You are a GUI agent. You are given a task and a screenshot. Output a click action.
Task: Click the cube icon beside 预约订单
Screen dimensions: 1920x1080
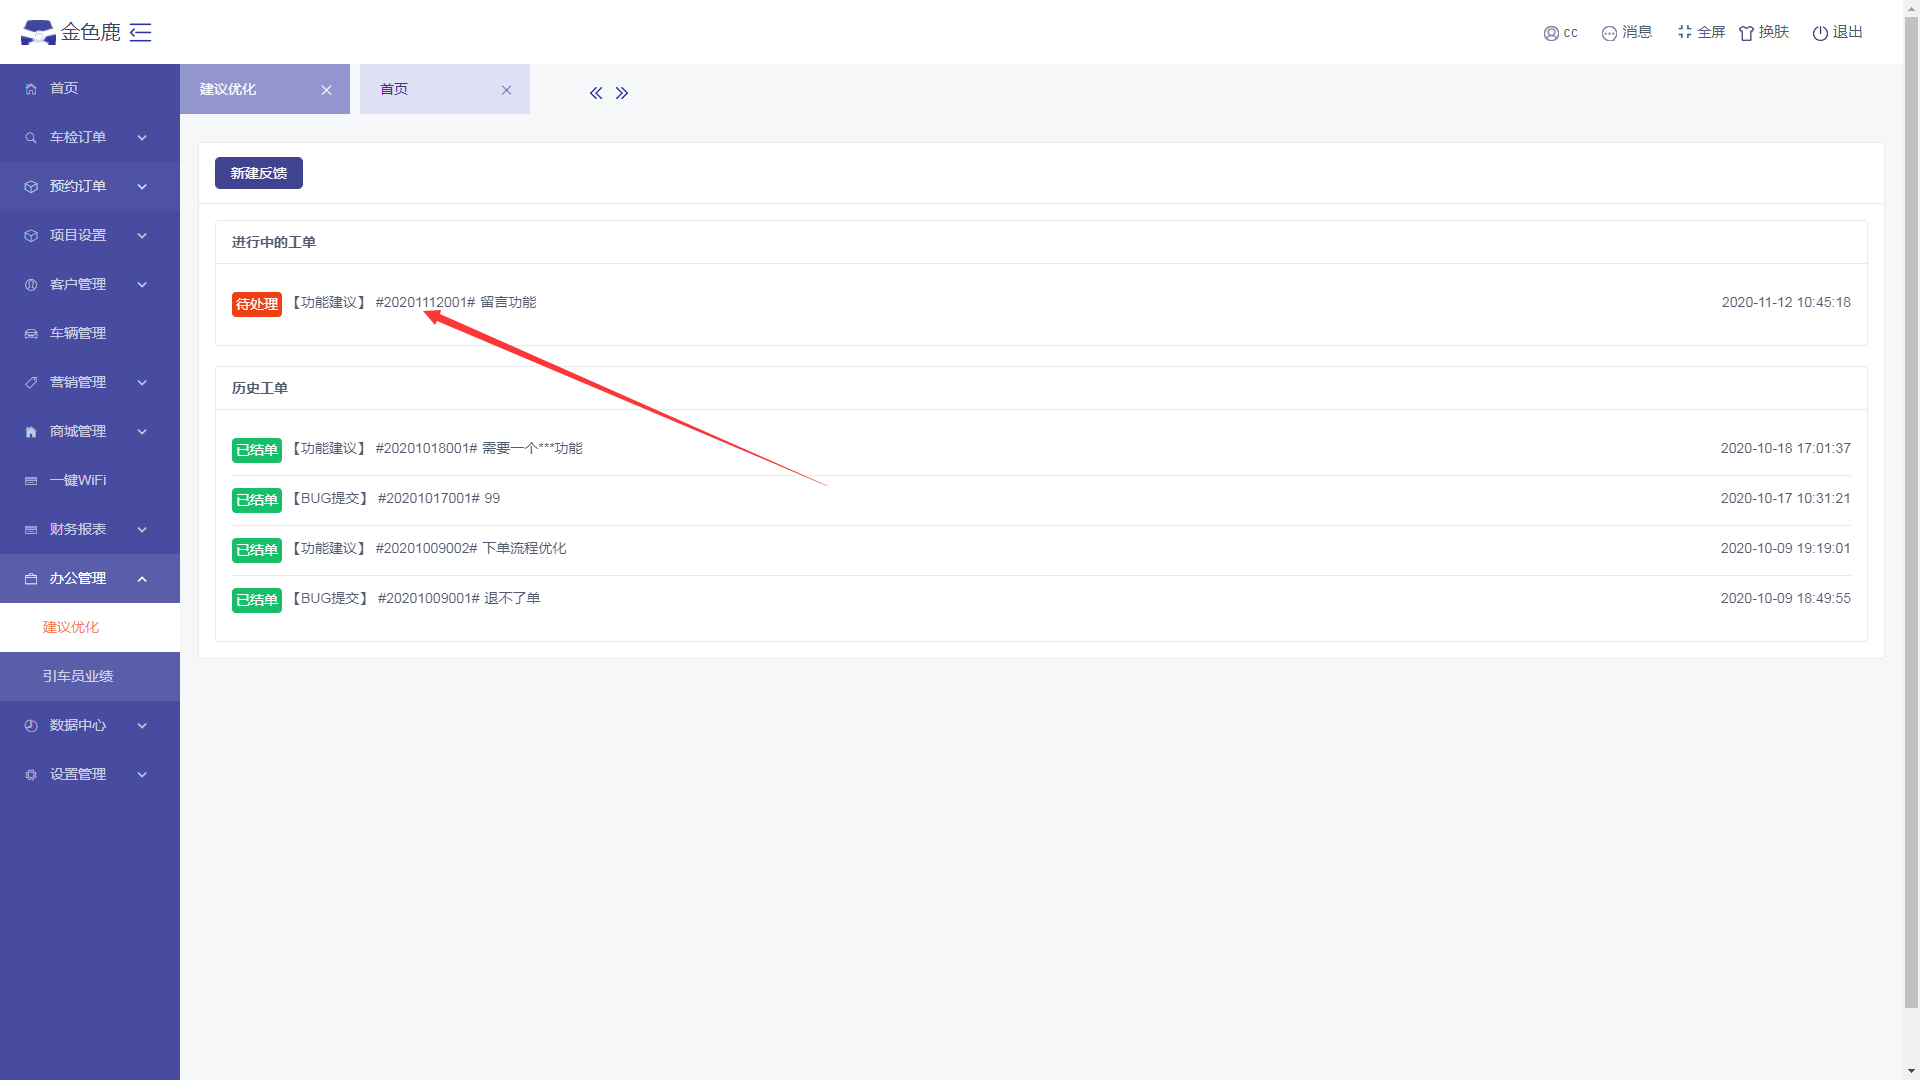tap(31, 187)
